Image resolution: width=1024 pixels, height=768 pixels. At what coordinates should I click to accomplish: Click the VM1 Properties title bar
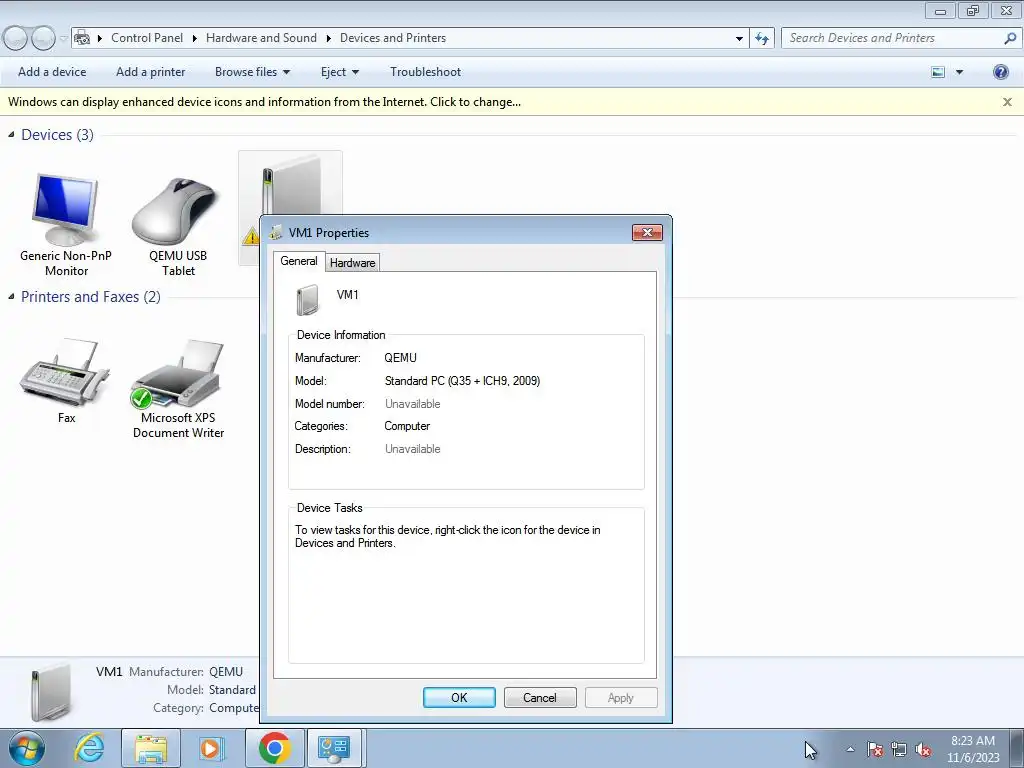(451, 232)
